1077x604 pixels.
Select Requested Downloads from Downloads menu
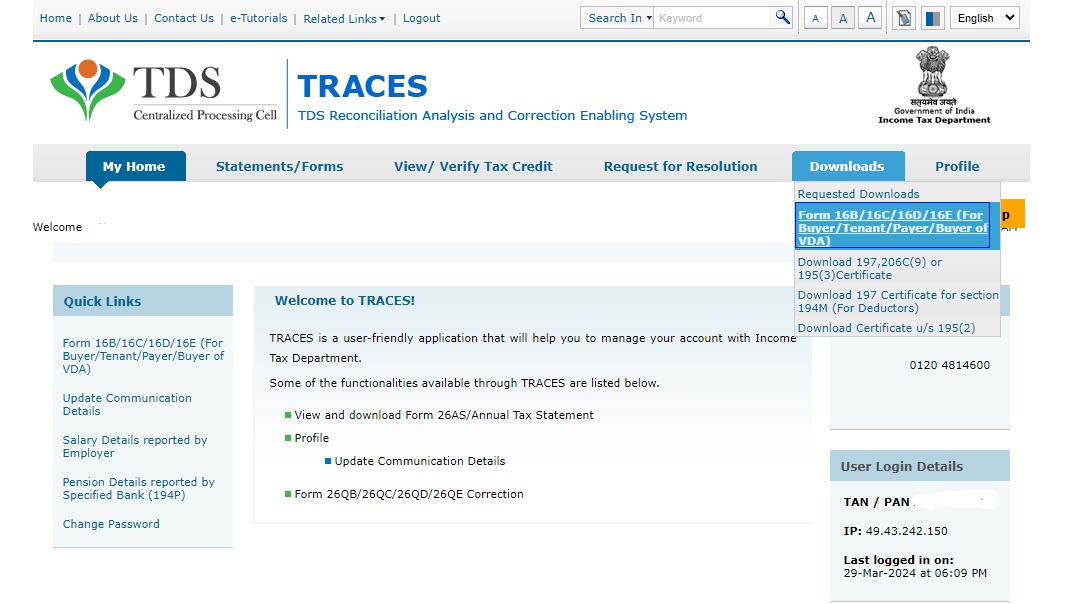click(858, 194)
